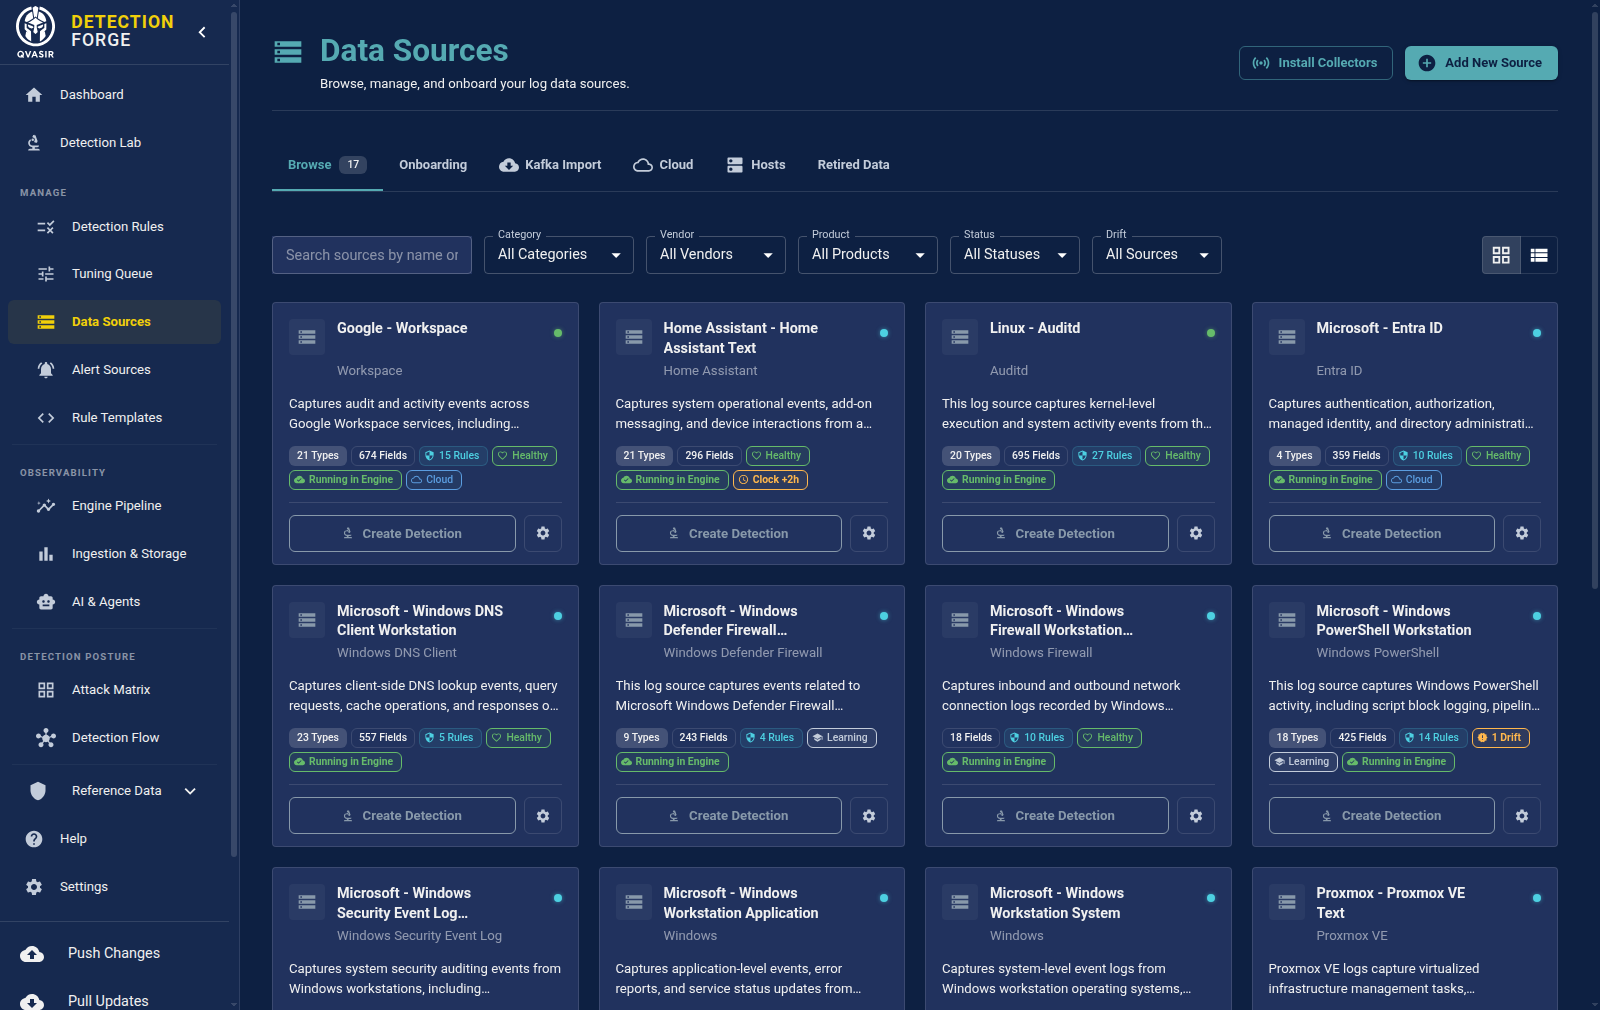Click the Detection Flow hub icon
Image resolution: width=1600 pixels, height=1010 pixels.
(x=46, y=738)
